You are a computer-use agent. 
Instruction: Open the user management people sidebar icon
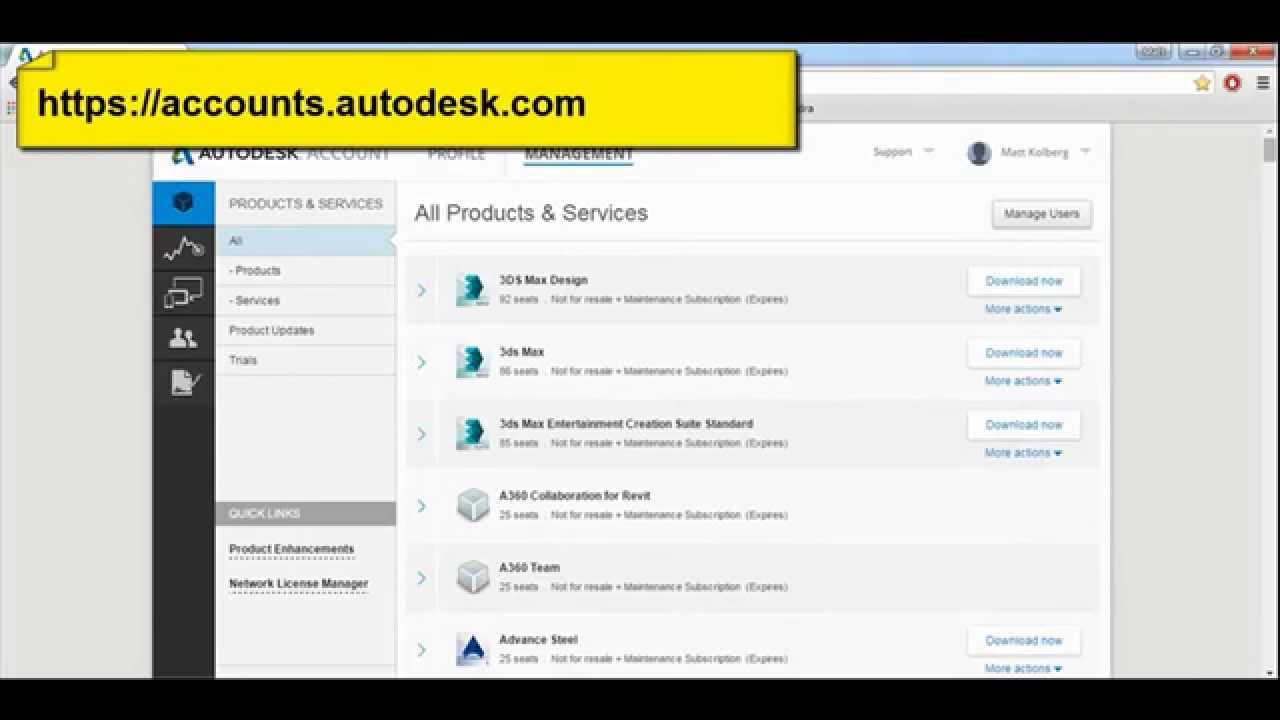(183, 338)
